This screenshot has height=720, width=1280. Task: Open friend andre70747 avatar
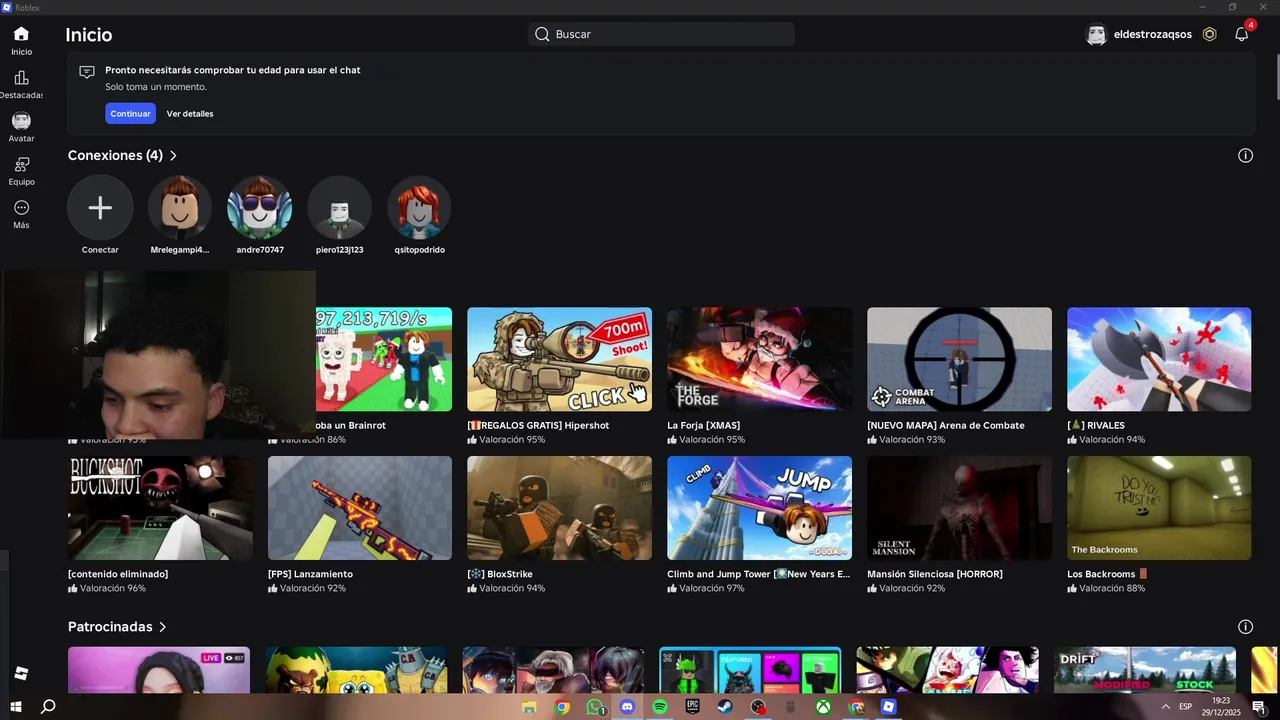click(x=260, y=208)
